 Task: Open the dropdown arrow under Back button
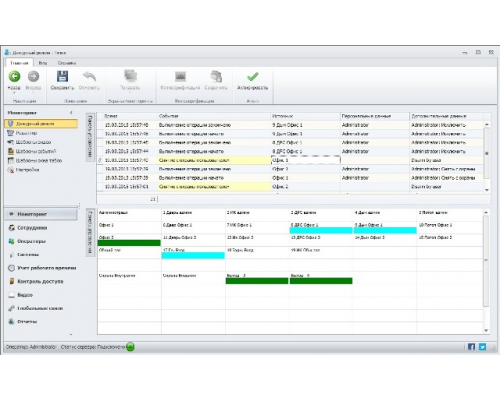click(14, 93)
